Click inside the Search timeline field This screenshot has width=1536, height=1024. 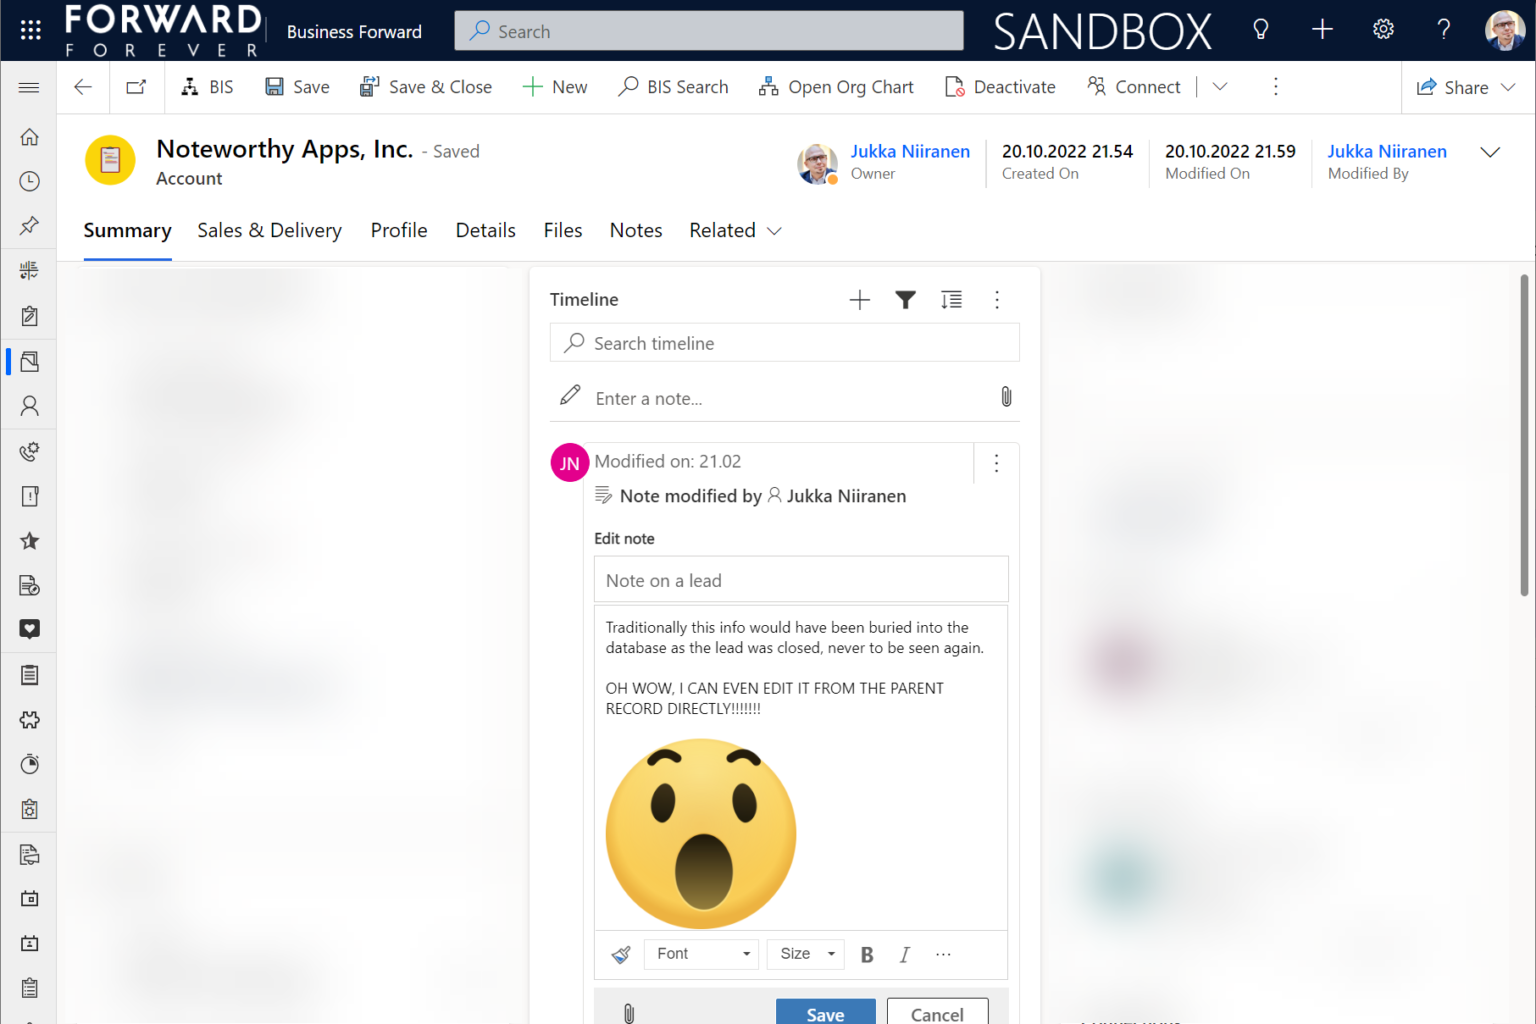[784, 343]
